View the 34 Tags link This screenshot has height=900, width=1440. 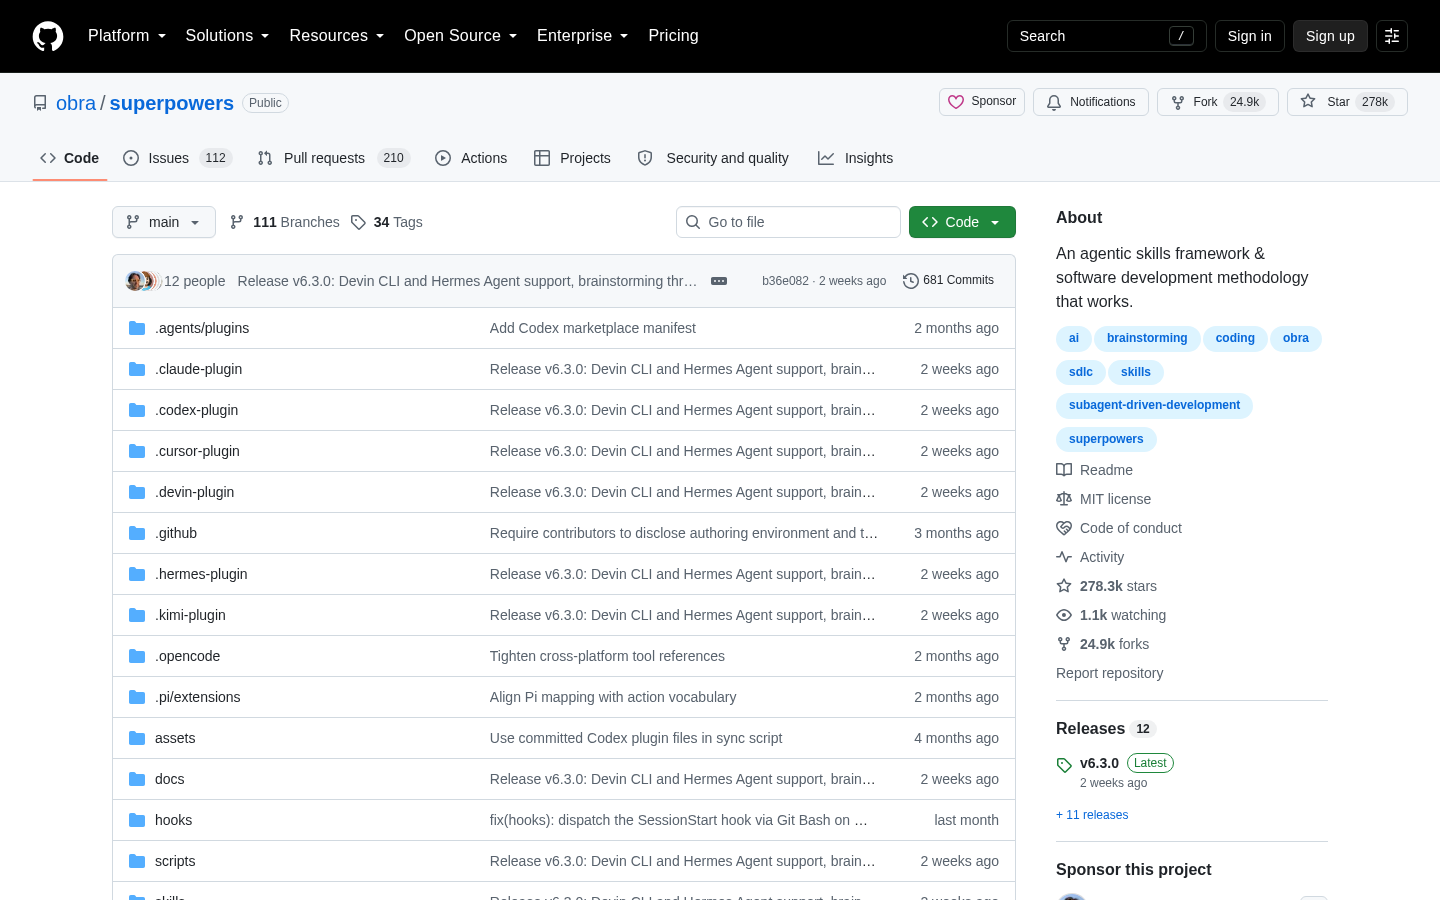[387, 222]
